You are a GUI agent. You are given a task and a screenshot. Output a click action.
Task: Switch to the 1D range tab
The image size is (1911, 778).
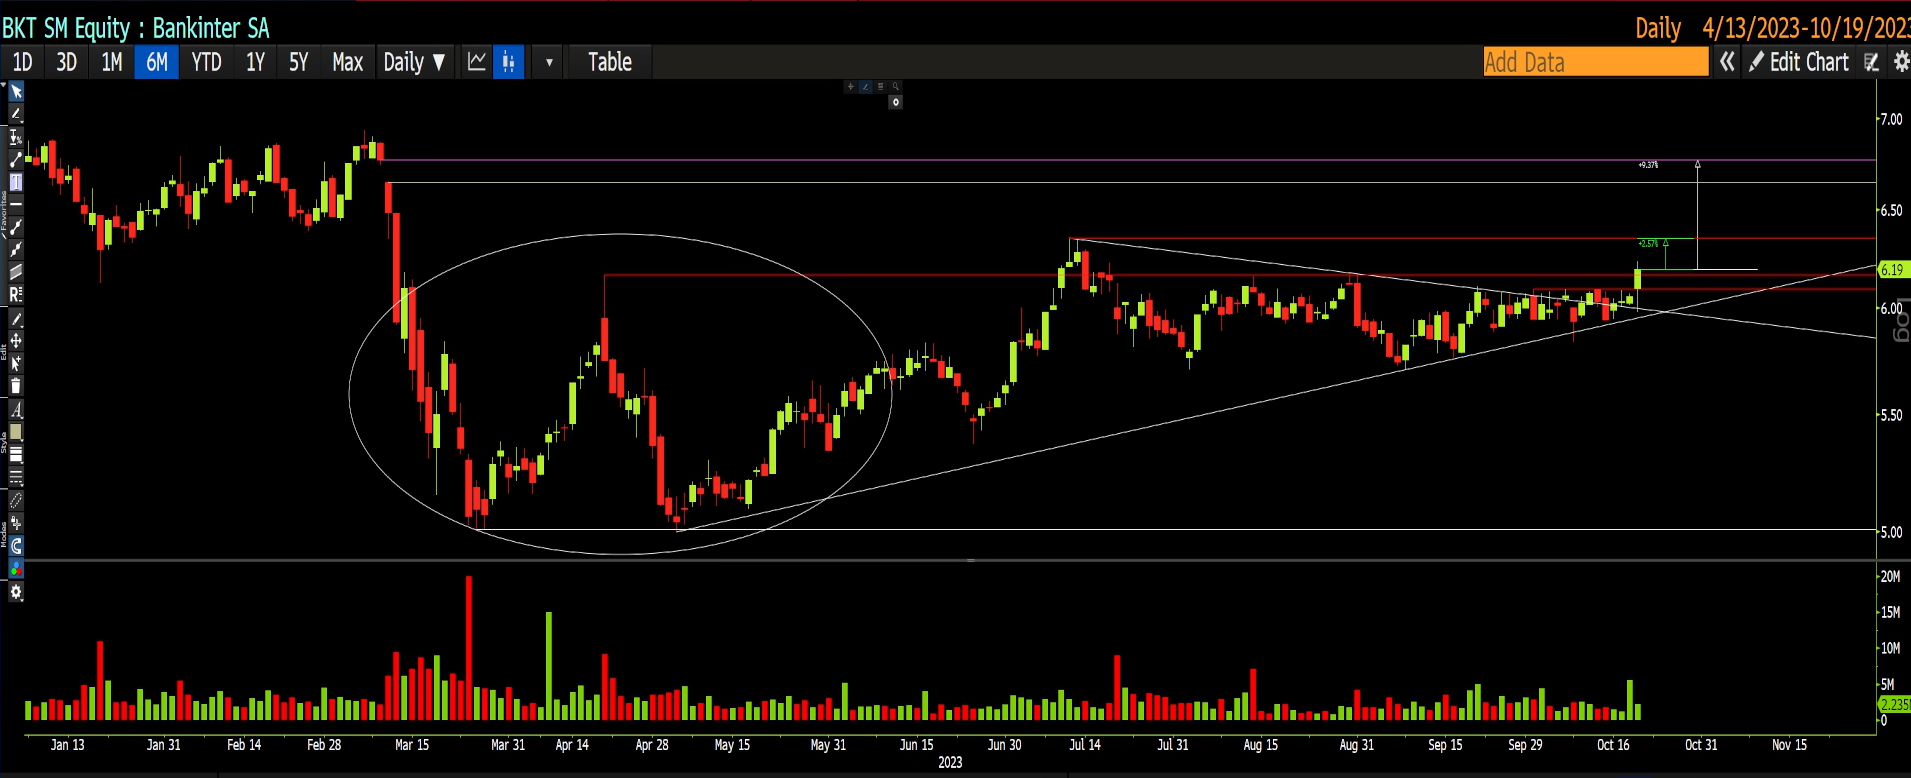point(22,62)
